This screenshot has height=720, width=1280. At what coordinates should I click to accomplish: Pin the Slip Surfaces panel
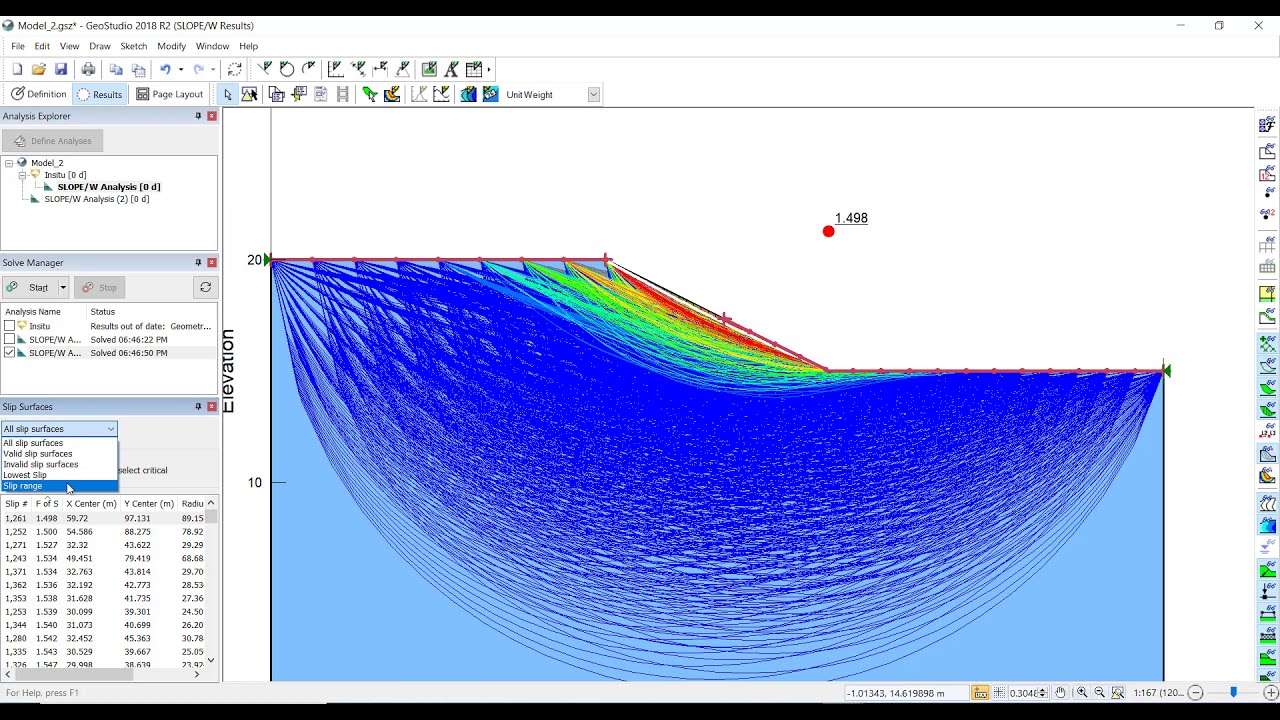tap(198, 407)
